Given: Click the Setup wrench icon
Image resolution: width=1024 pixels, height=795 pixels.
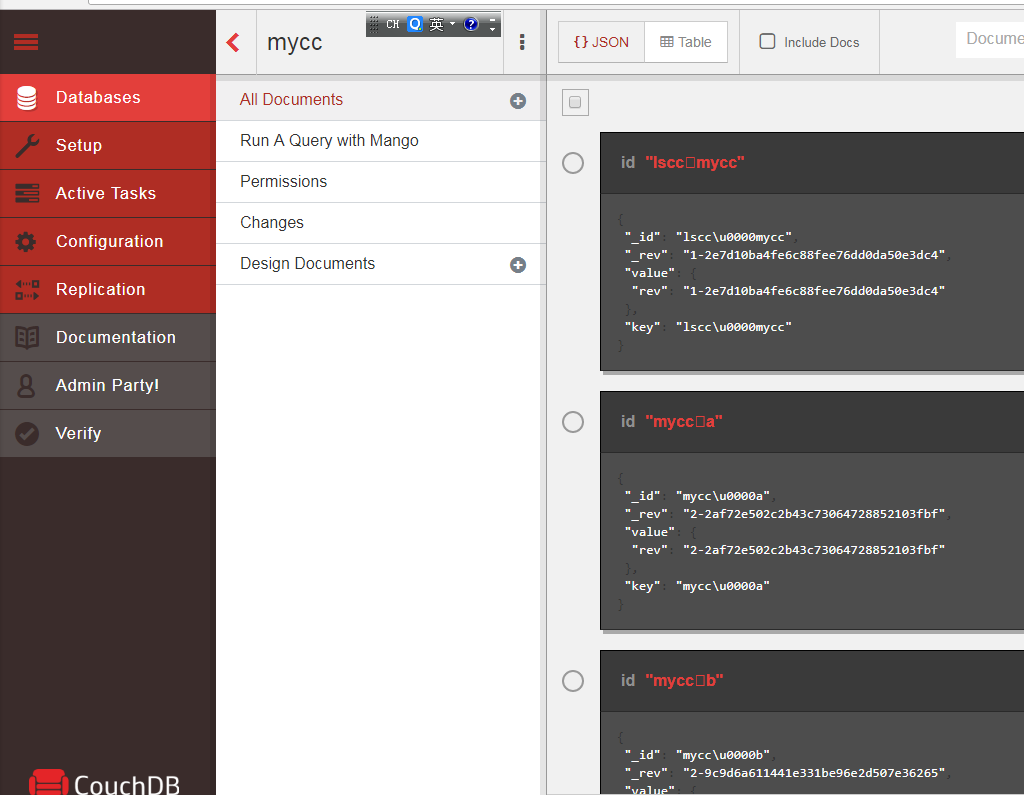Looking at the screenshot, I should (x=27, y=146).
